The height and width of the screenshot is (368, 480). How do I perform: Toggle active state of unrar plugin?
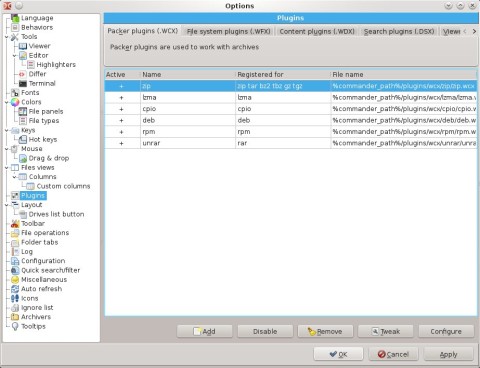pyautogui.click(x=121, y=143)
